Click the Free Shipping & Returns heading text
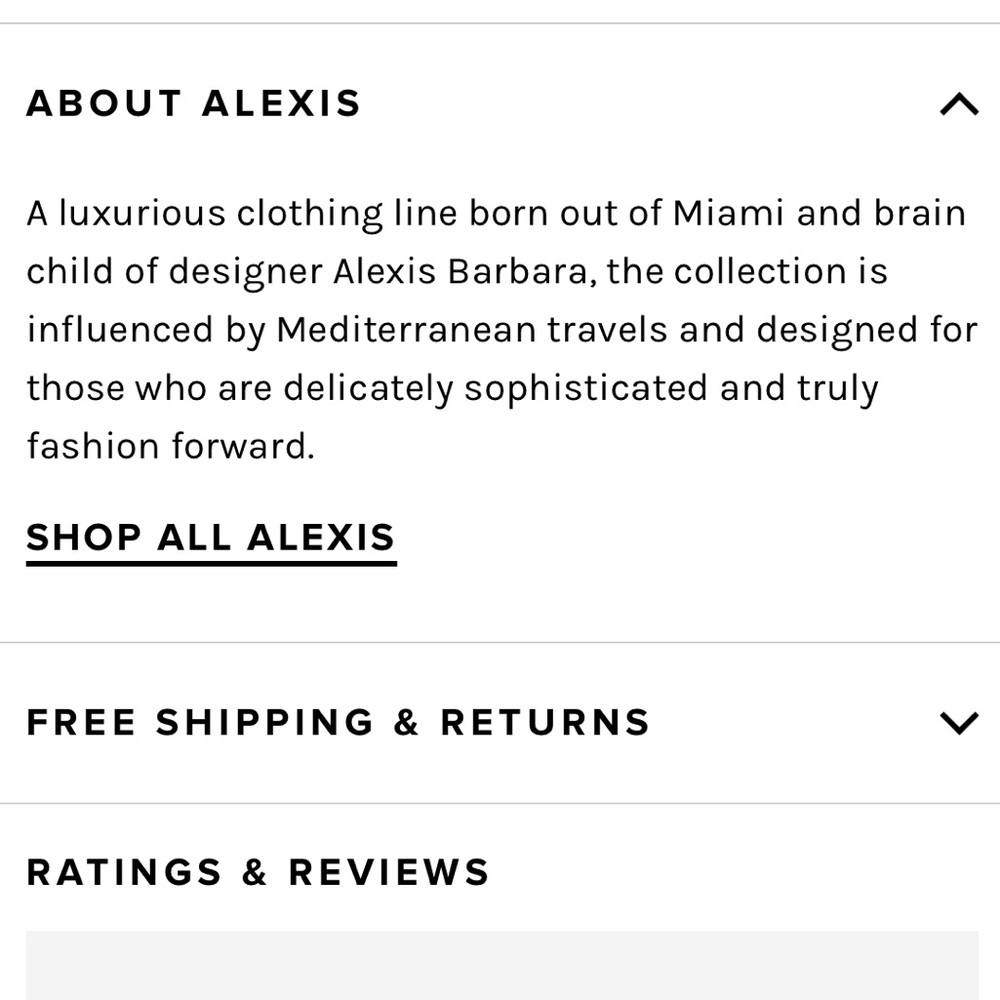The width and height of the screenshot is (1000, 1000). tap(338, 723)
